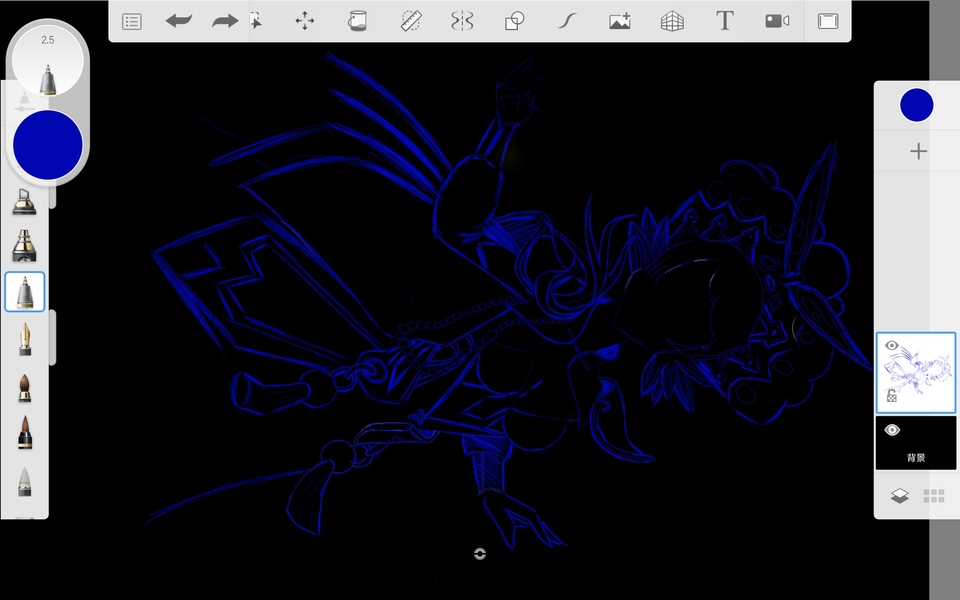Choose the dark-brown paintbrush with black ferrule
The image size is (960, 600).
(24, 432)
